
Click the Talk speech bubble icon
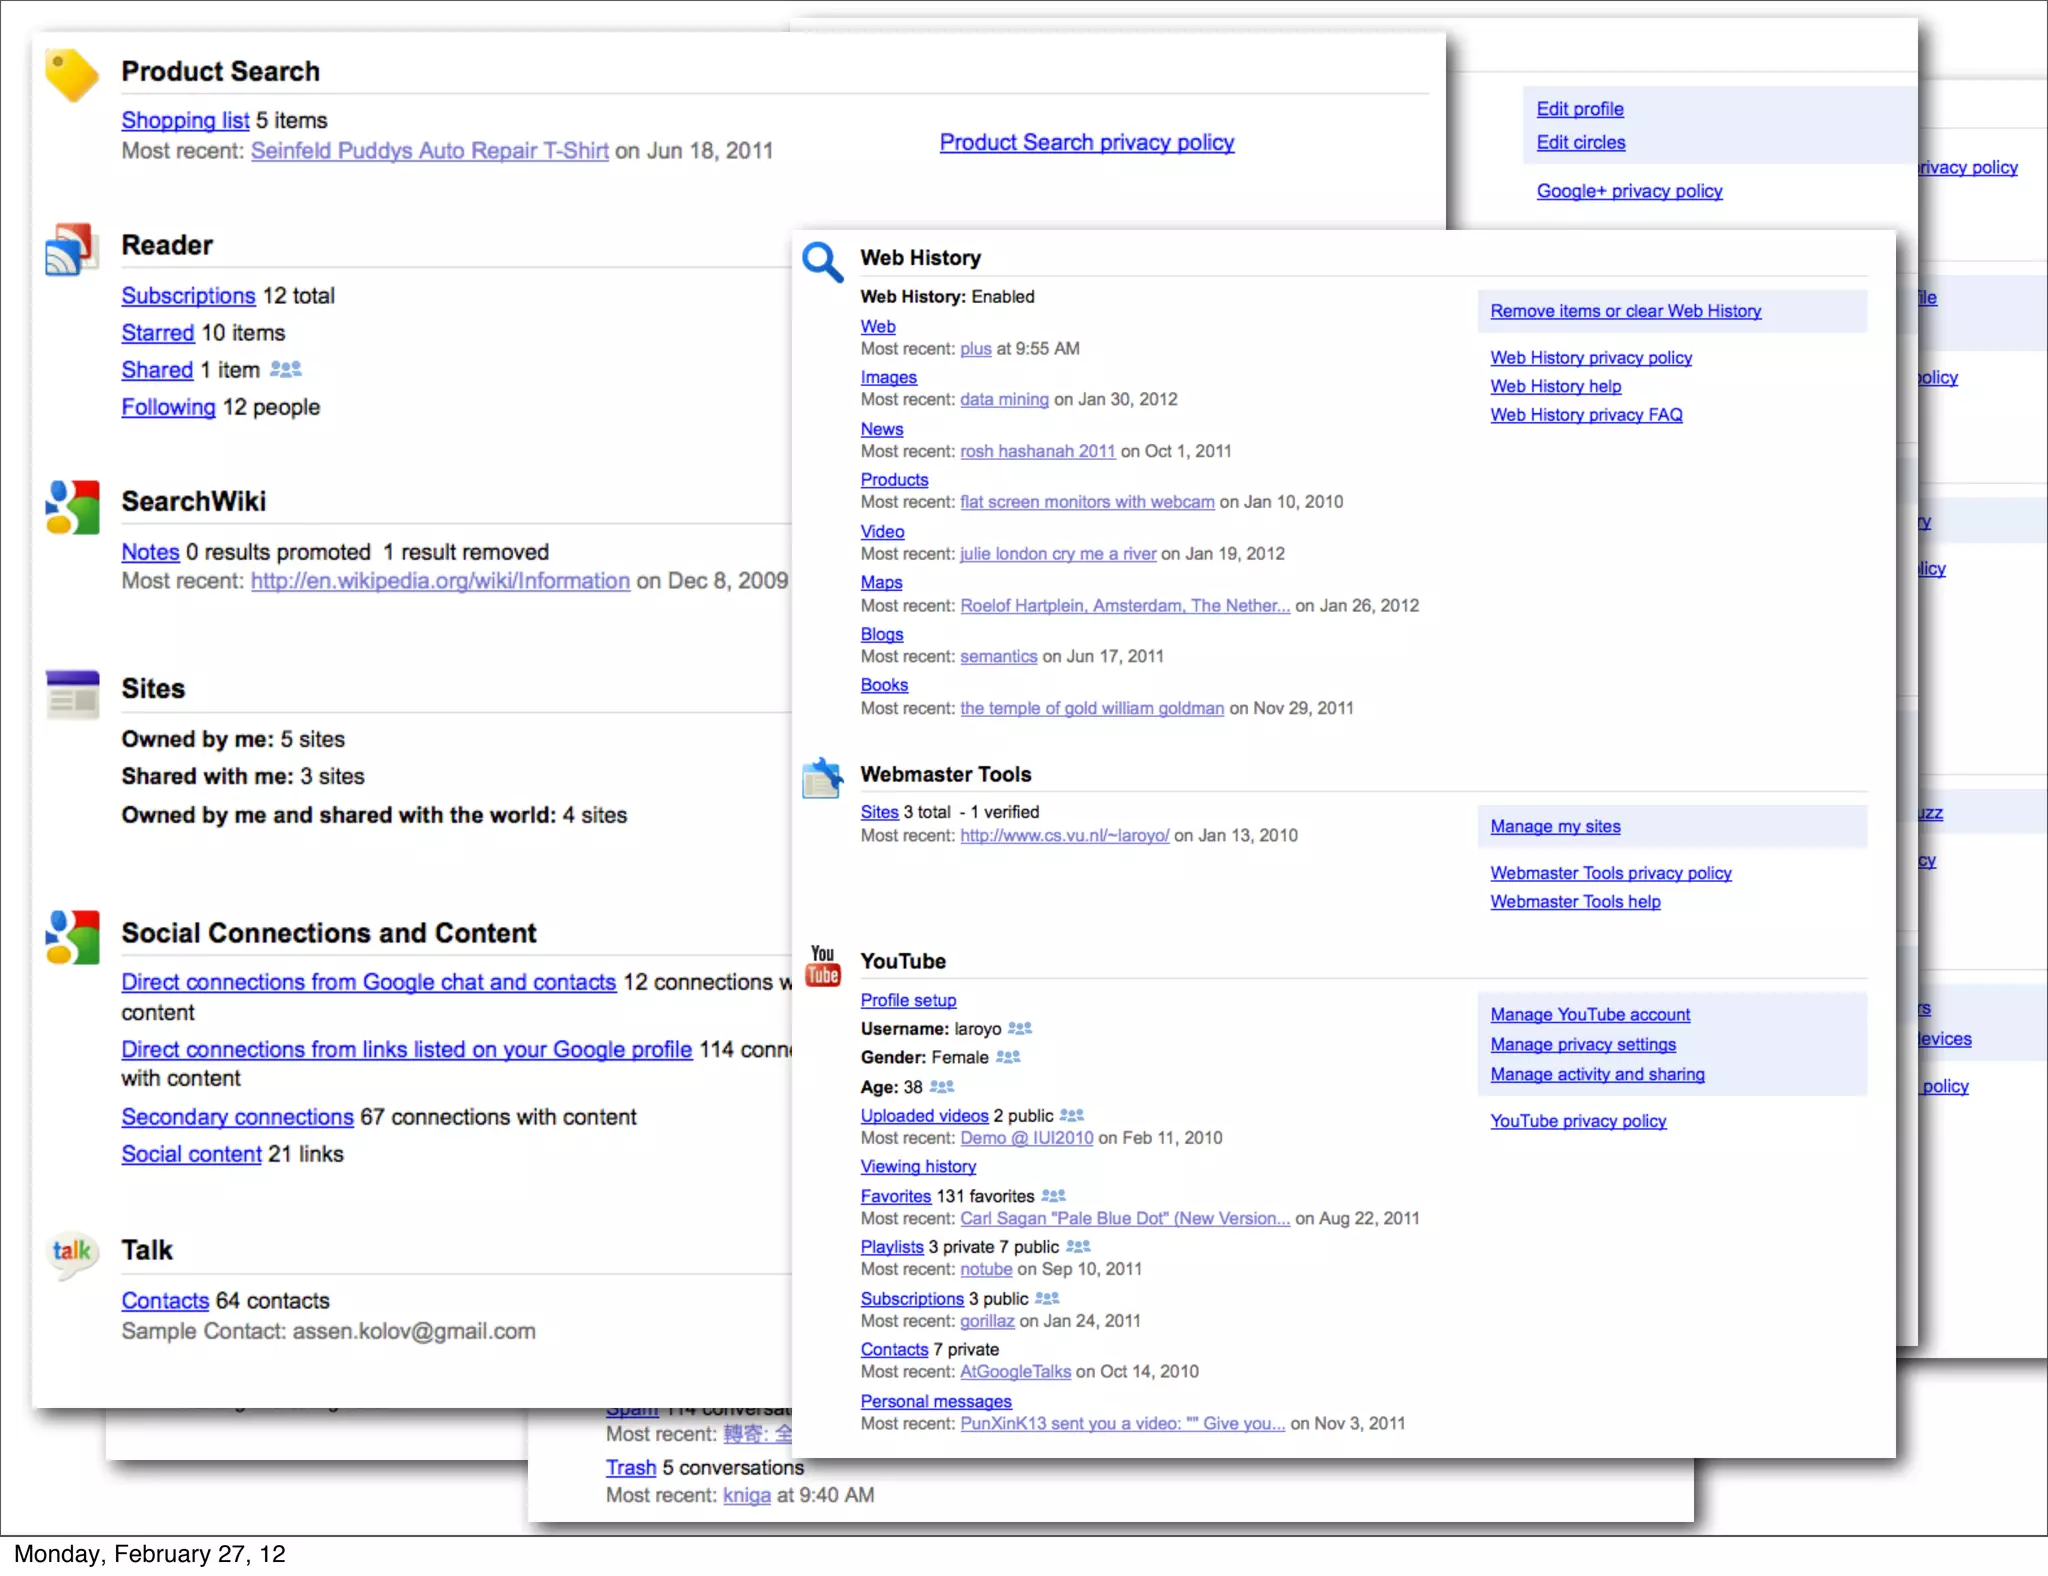(72, 1252)
